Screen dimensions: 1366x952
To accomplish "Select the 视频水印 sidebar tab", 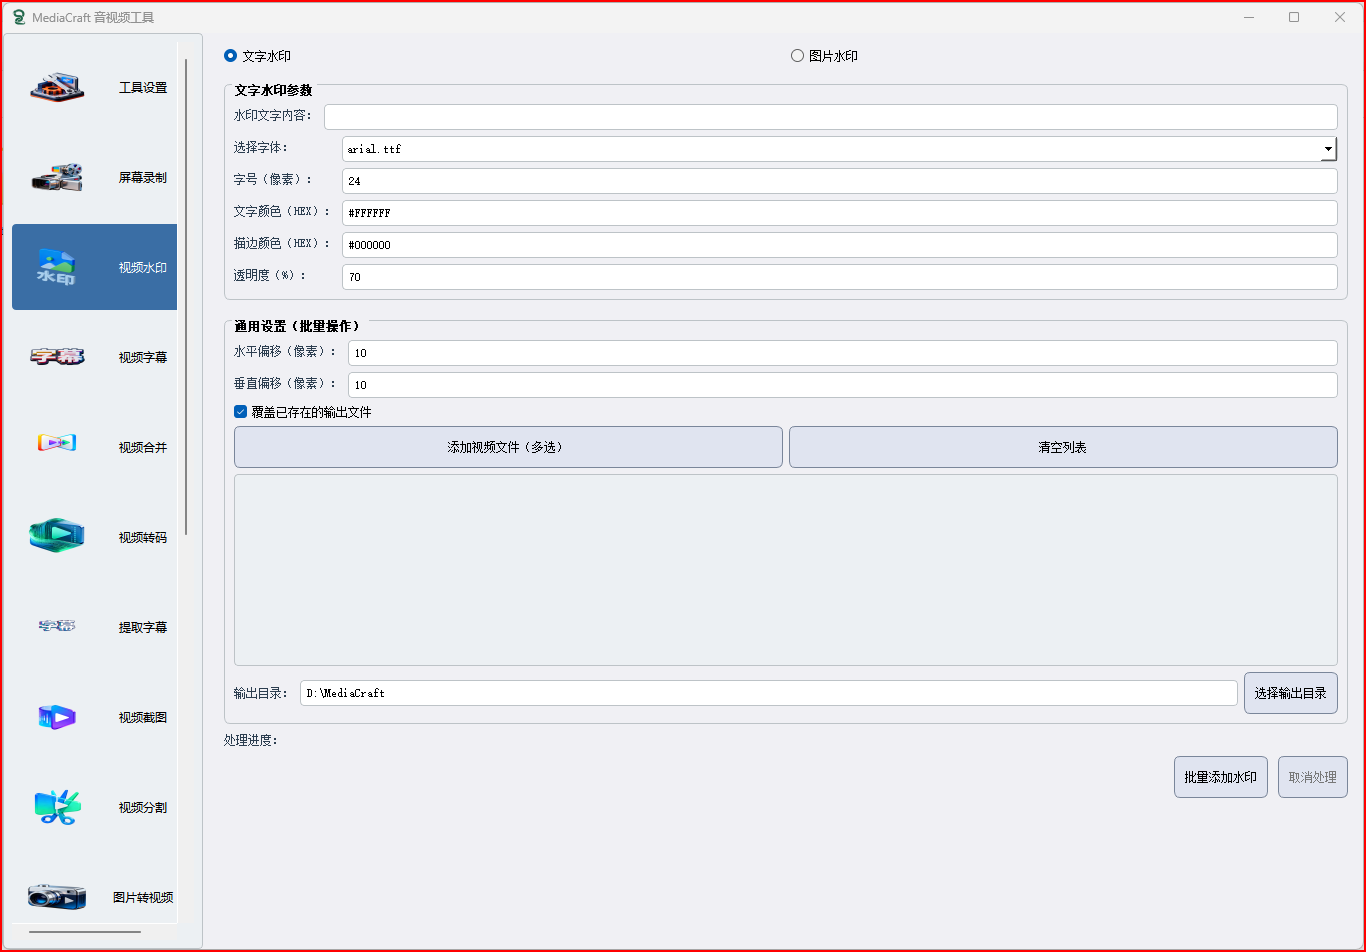I will click(95, 267).
